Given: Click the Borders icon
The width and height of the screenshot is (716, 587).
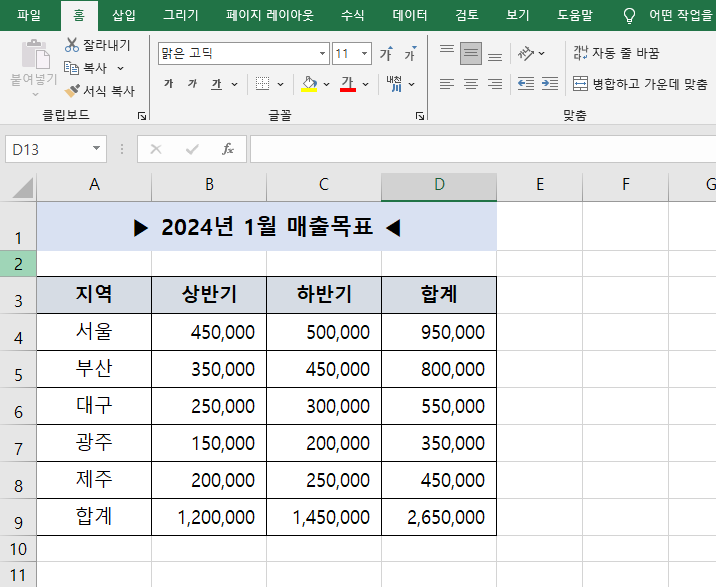Looking at the screenshot, I should coord(262,84).
